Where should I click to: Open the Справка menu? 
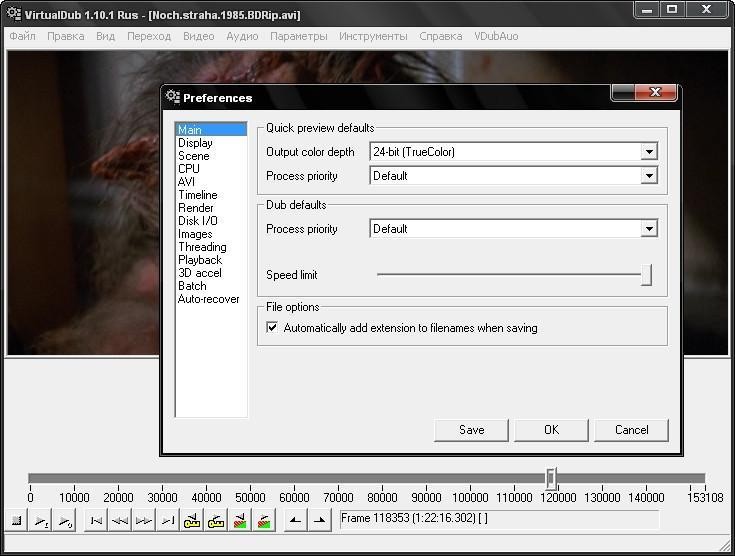(x=441, y=36)
